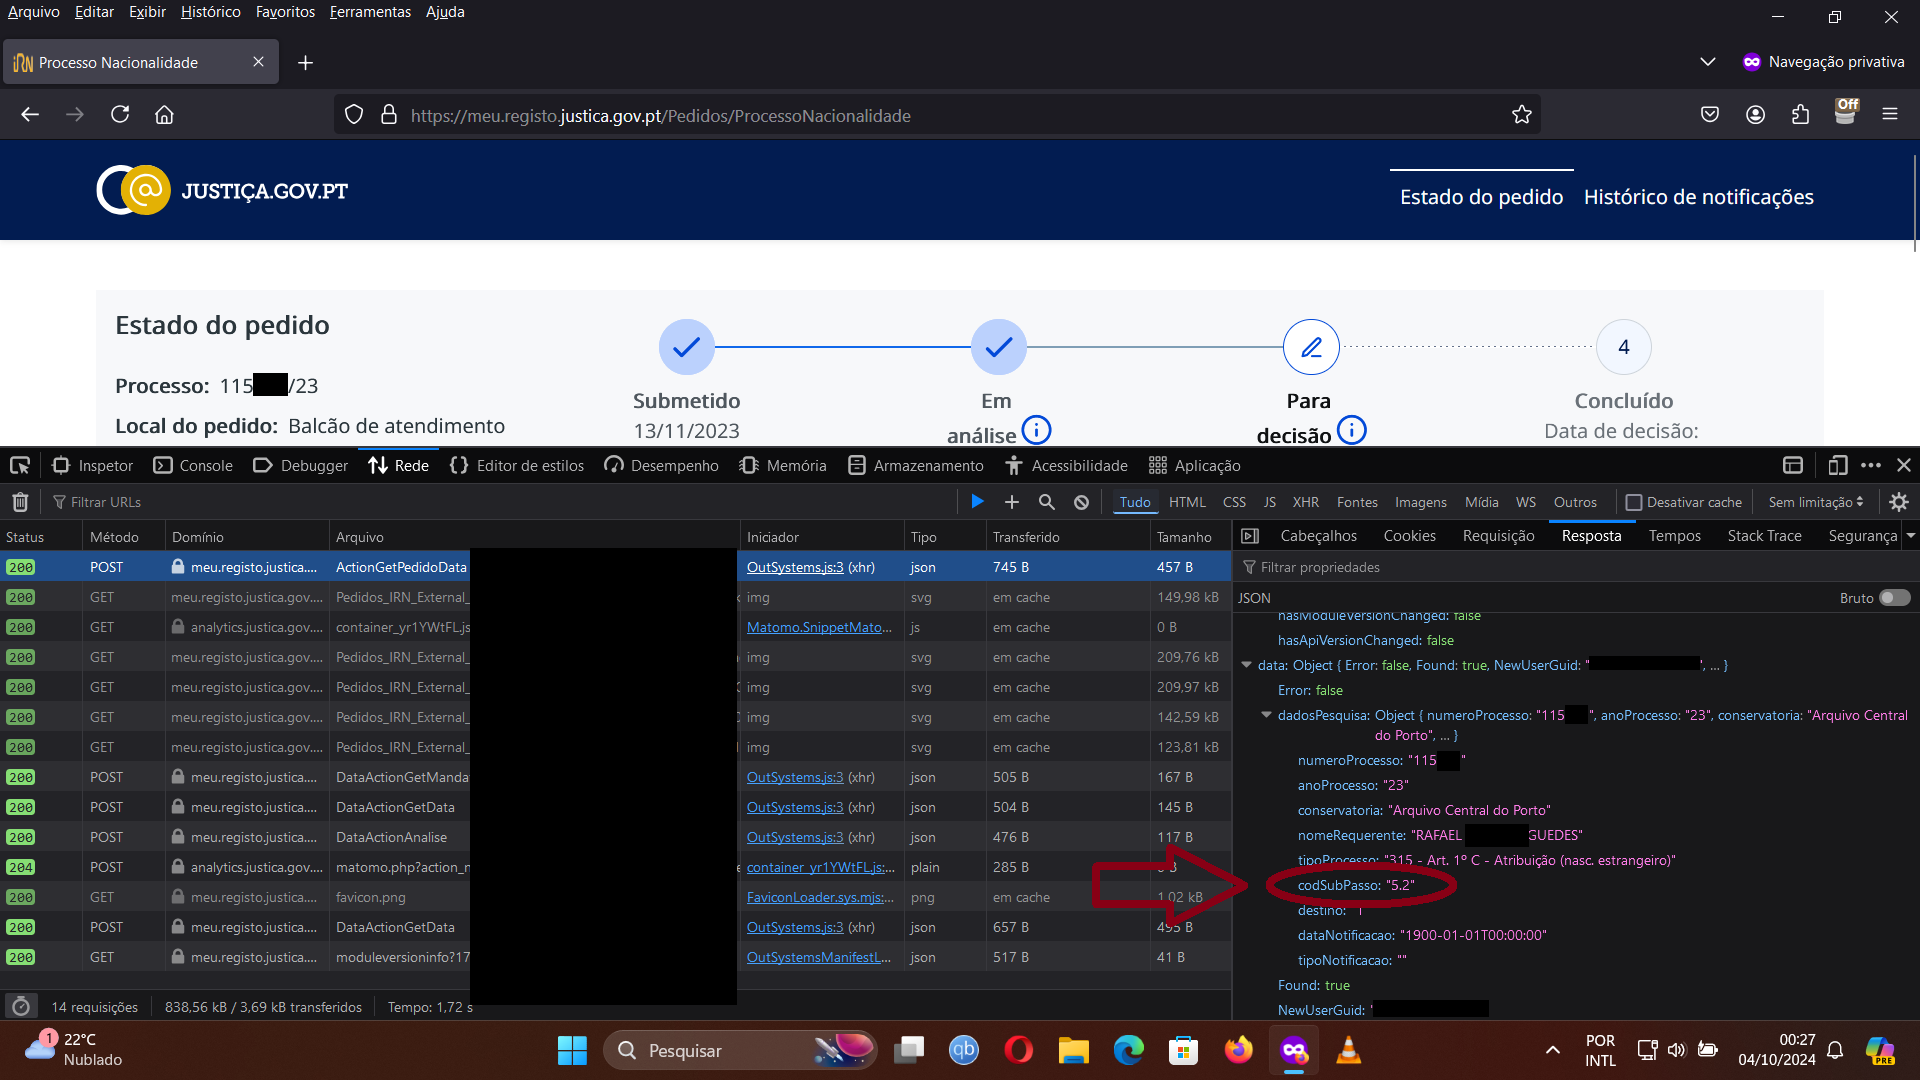
Task: Open network settings gear icon
Action: 1899,502
